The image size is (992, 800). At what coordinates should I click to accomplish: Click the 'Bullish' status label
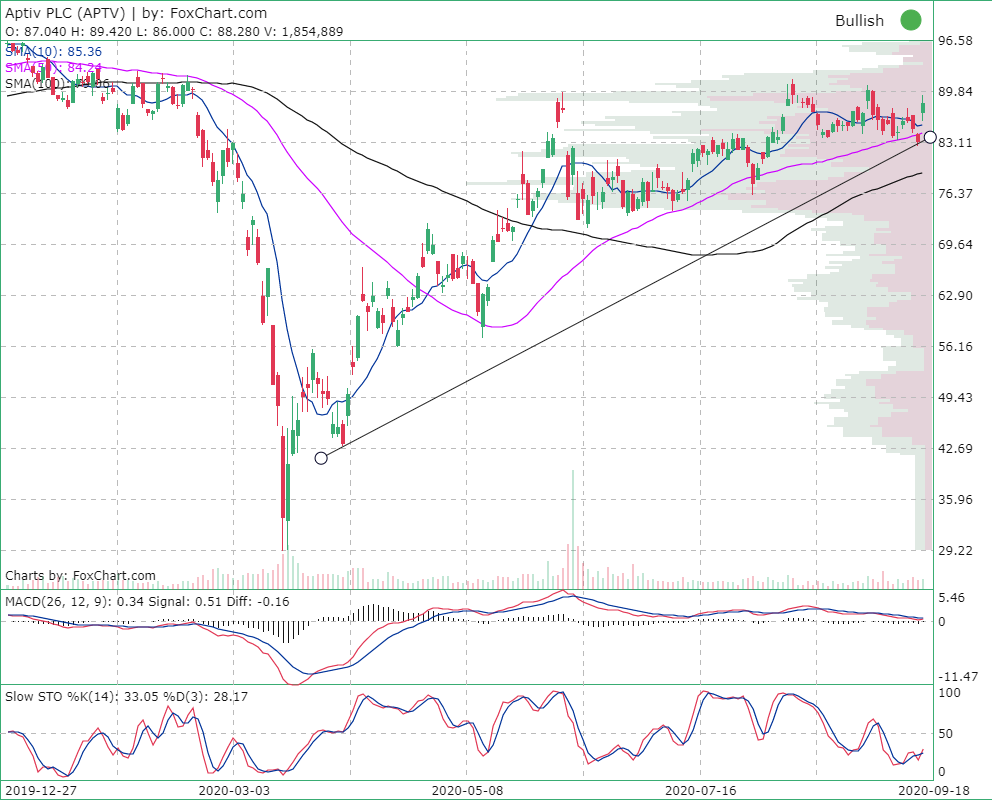pos(859,21)
